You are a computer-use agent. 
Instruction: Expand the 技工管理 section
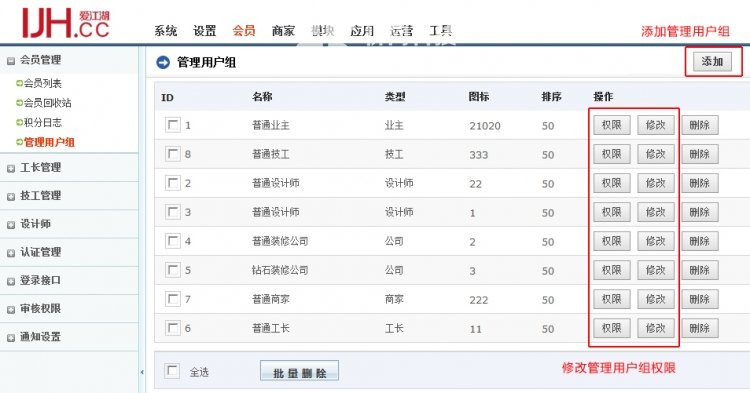(x=11, y=196)
